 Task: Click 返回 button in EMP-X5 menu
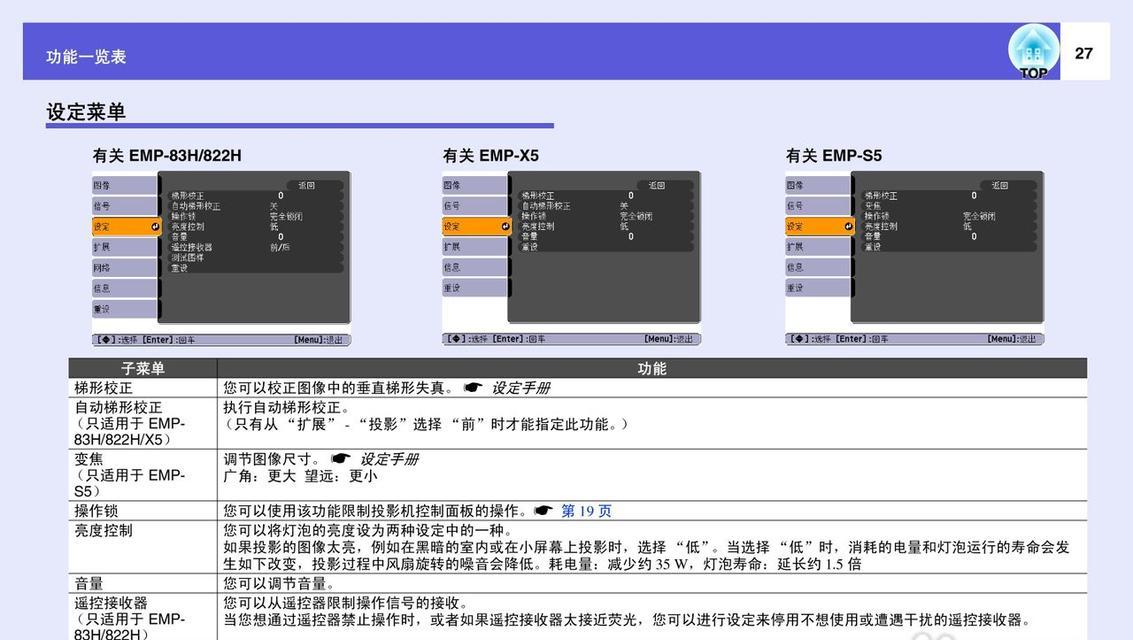(x=657, y=186)
